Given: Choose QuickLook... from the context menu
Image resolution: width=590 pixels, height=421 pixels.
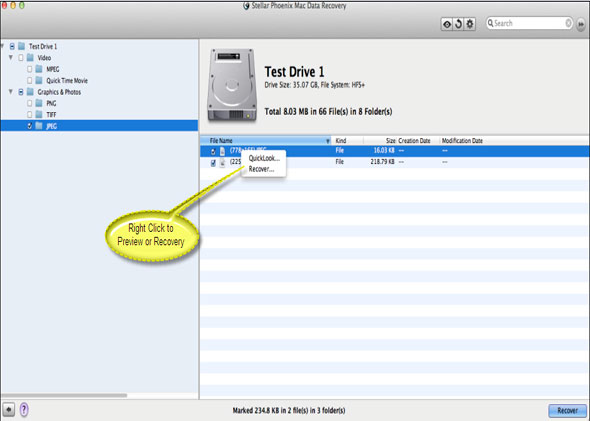Looking at the screenshot, I should 264,158.
